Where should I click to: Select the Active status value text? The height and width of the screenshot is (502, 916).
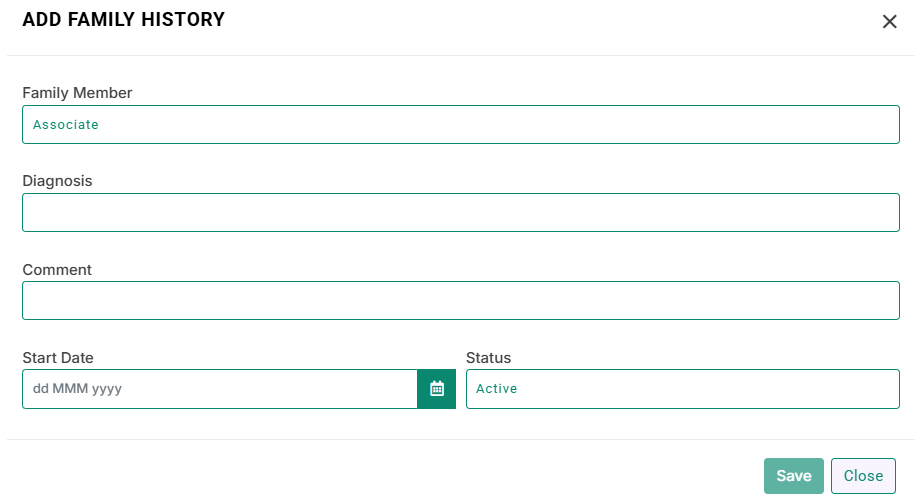coord(497,389)
